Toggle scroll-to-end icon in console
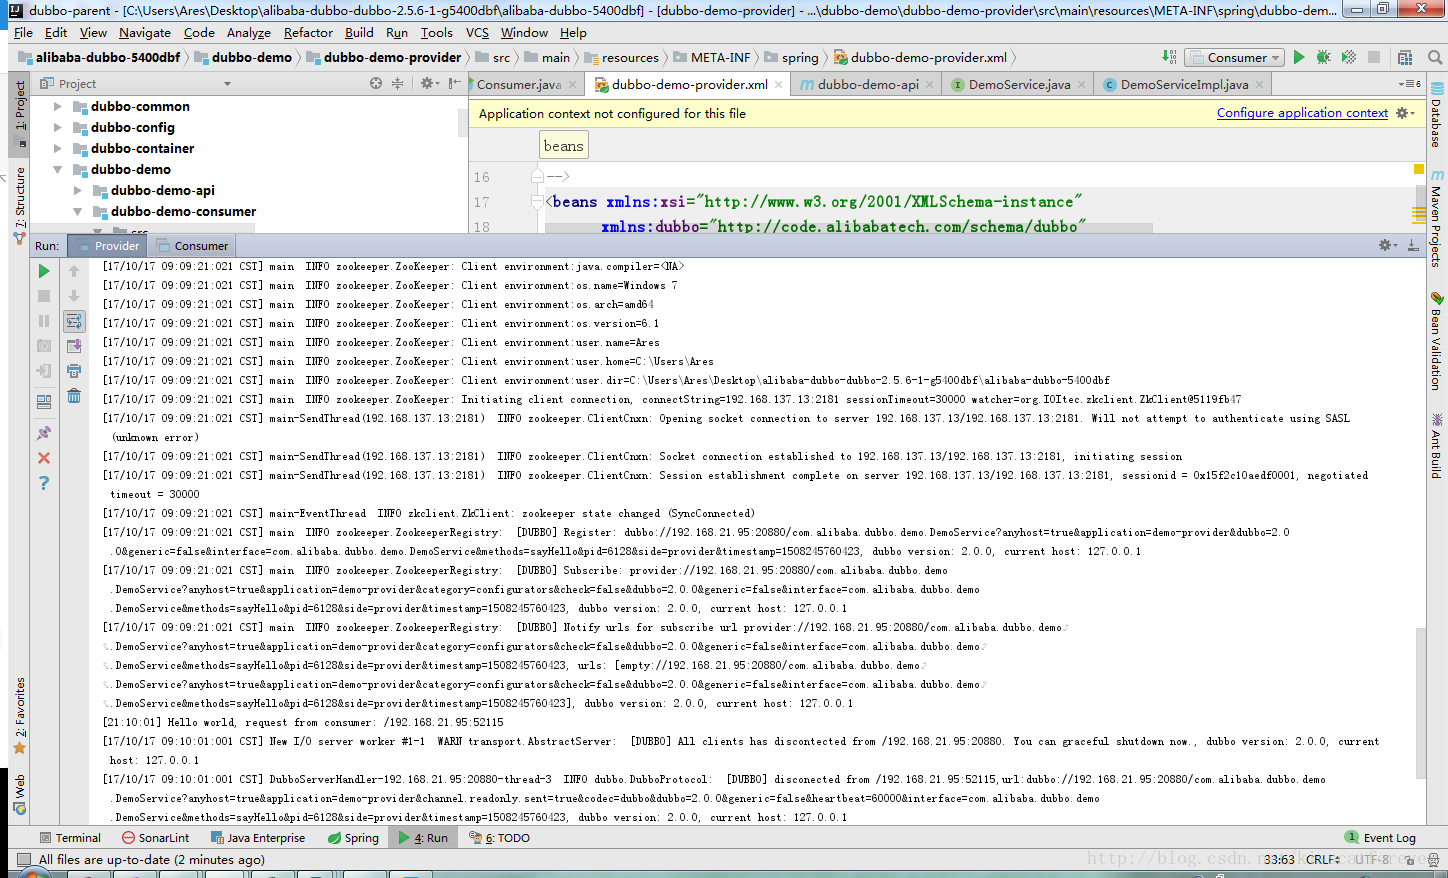The image size is (1448, 878). tap(74, 346)
